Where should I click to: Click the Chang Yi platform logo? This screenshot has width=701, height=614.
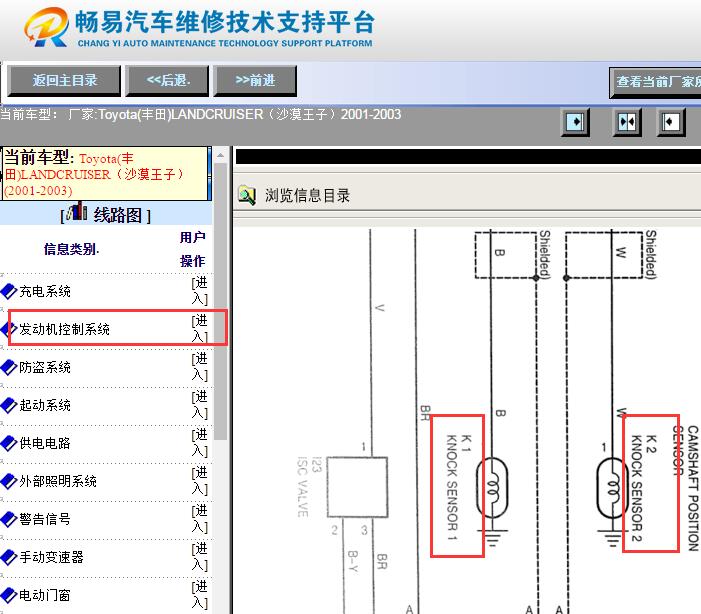pyautogui.click(x=46, y=27)
